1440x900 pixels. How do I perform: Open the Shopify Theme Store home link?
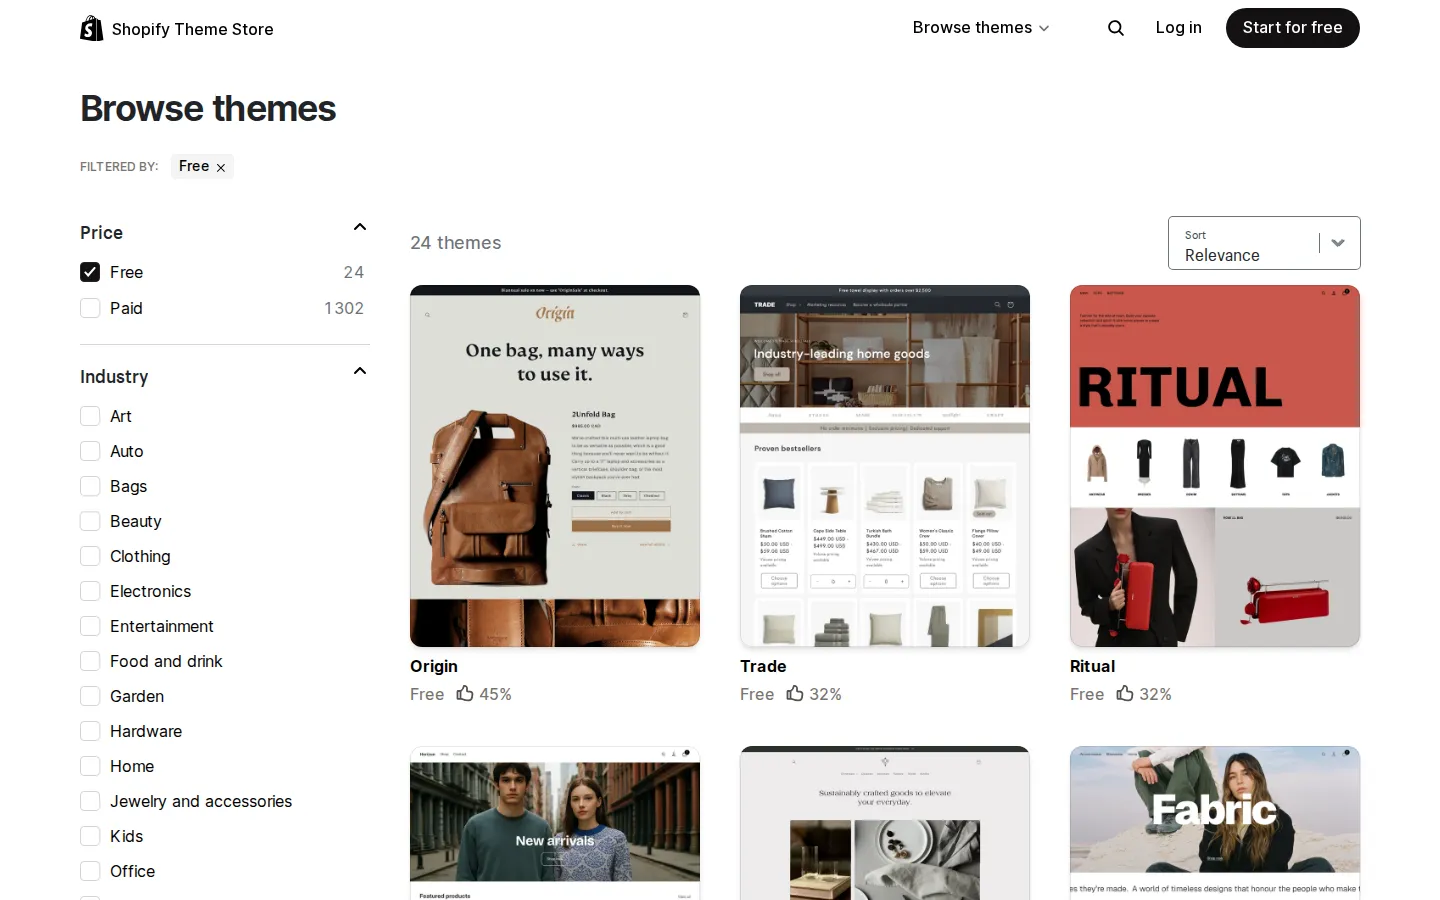[177, 29]
